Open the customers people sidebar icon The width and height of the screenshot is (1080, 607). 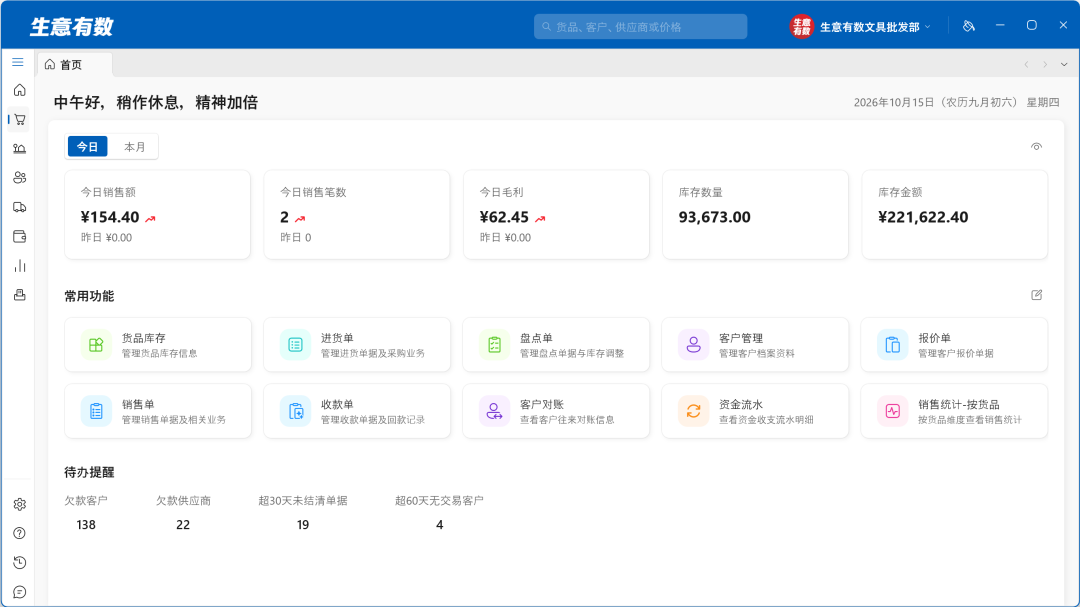click(x=19, y=178)
